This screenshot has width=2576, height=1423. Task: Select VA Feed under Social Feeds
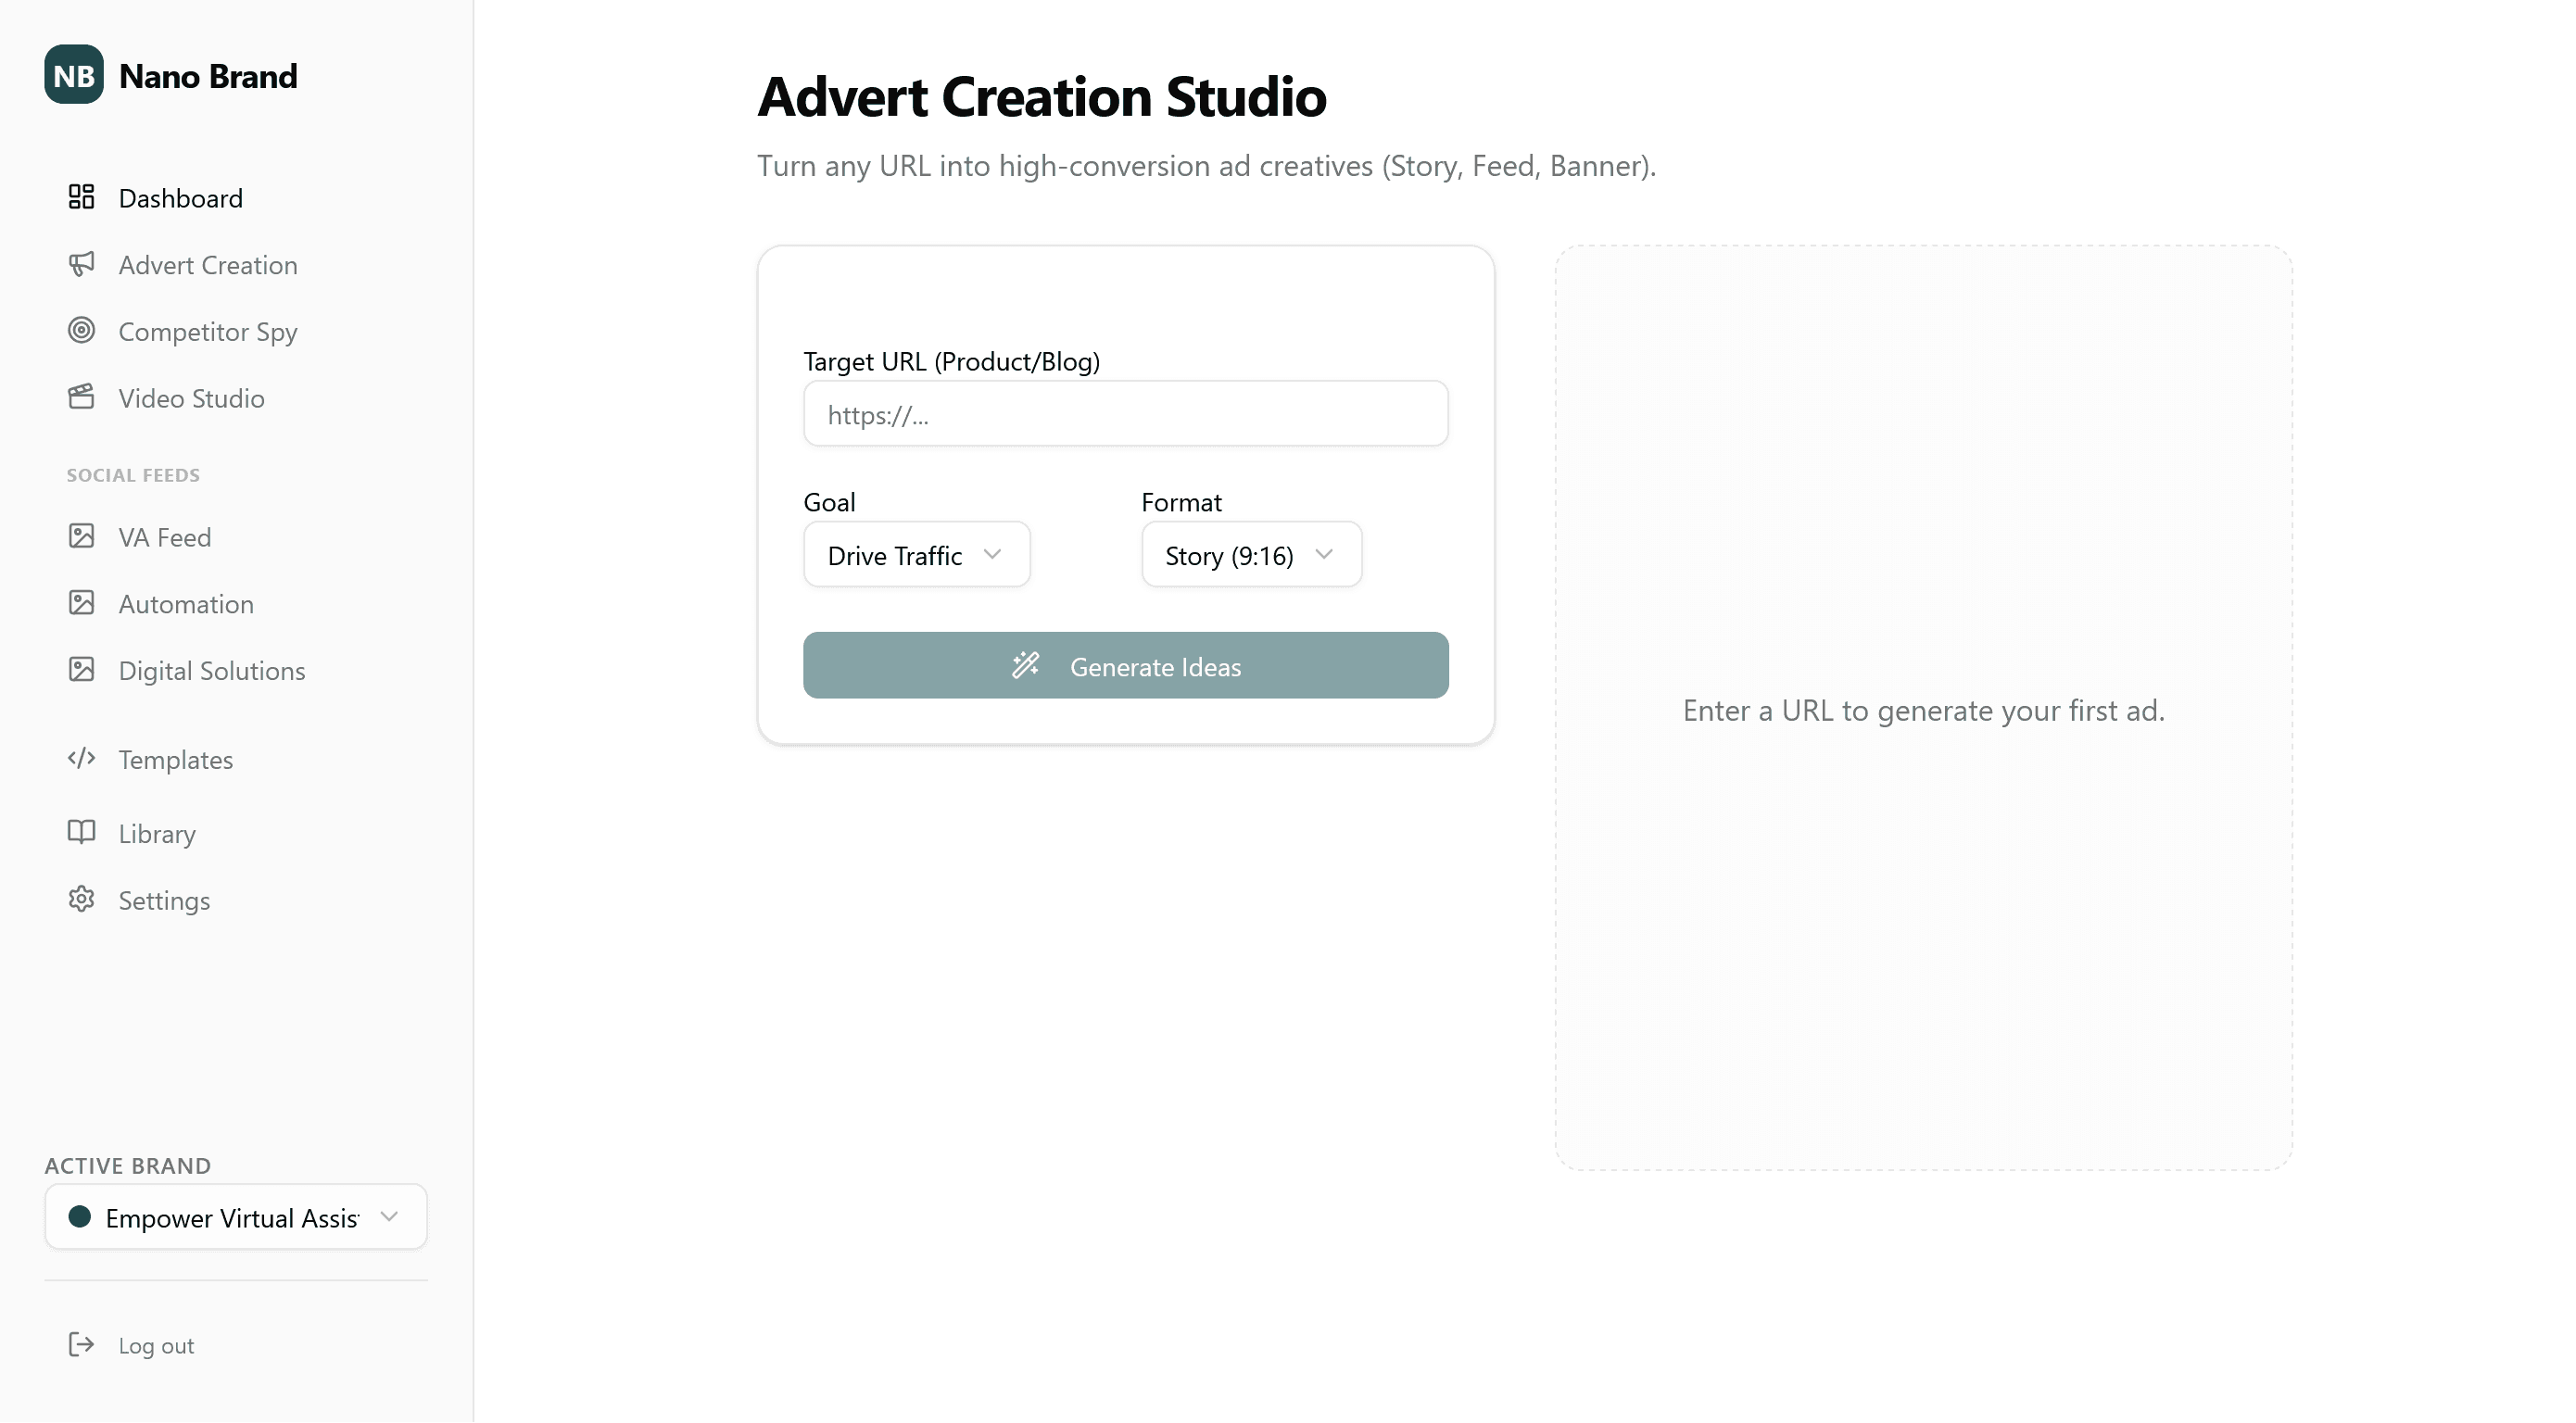pyautogui.click(x=165, y=537)
